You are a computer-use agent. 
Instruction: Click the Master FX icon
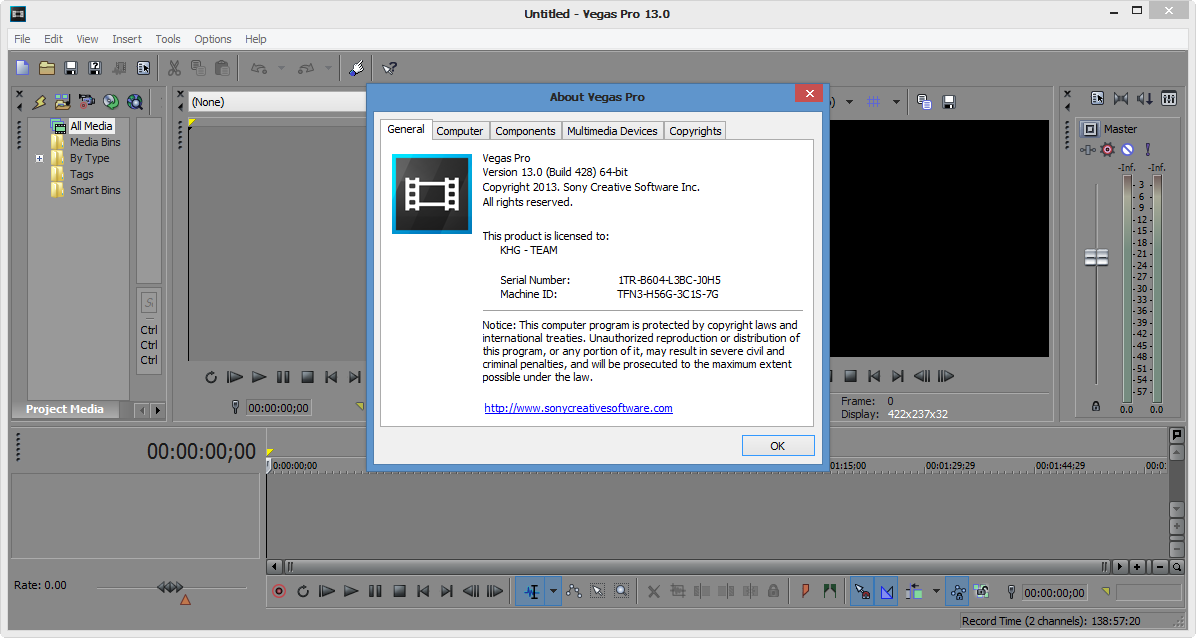1088,150
